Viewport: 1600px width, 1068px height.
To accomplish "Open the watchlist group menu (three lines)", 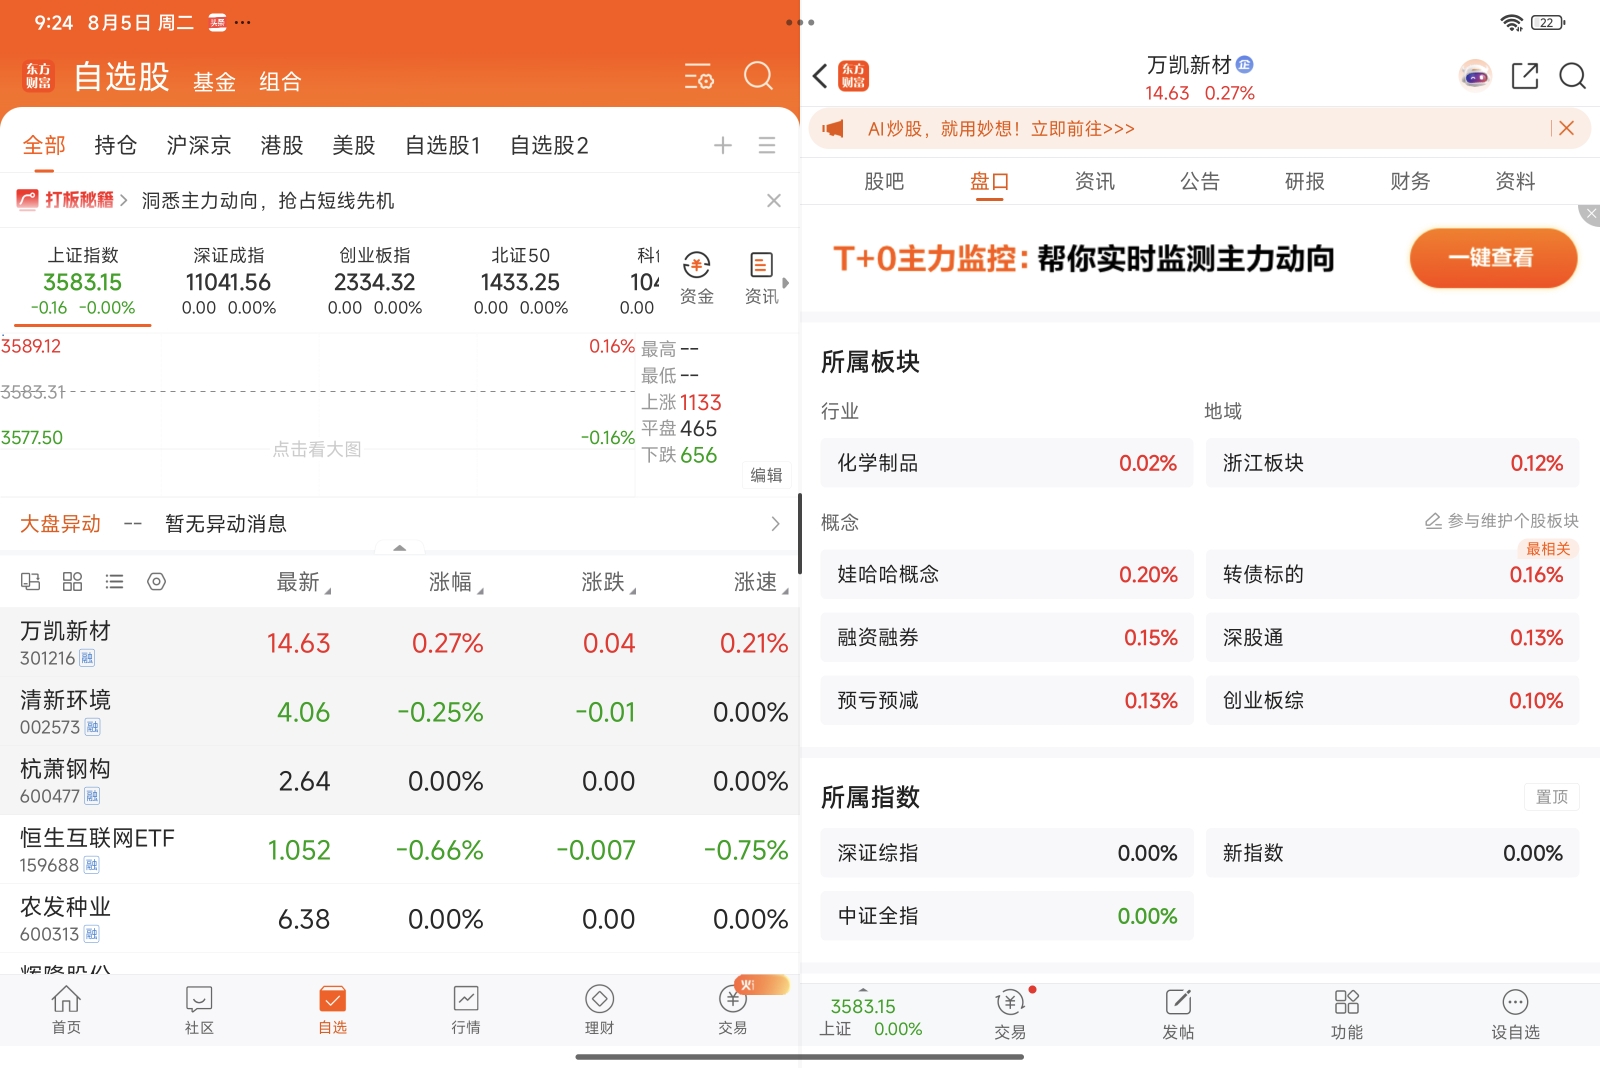I will (767, 146).
